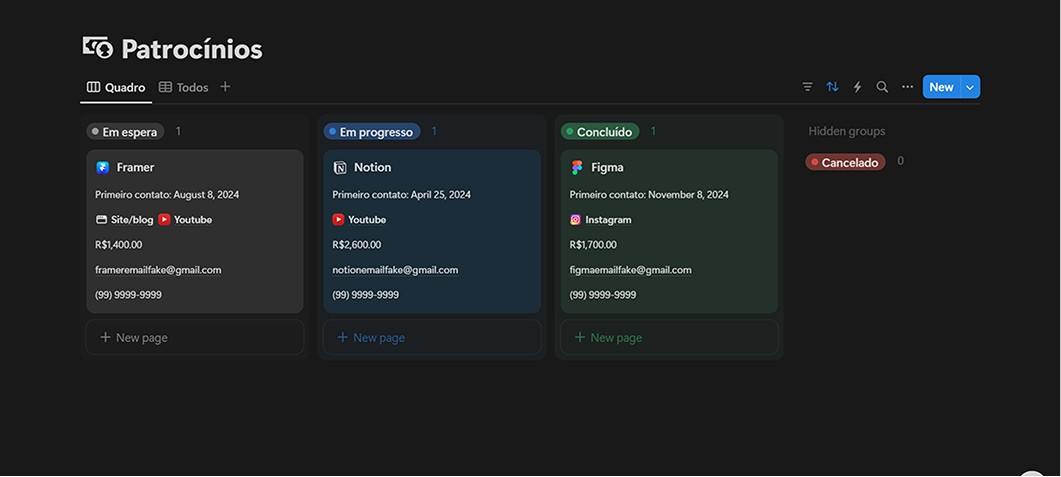Click the Cancelado count of 0
The height and width of the screenshot is (477, 1061).
tap(900, 161)
